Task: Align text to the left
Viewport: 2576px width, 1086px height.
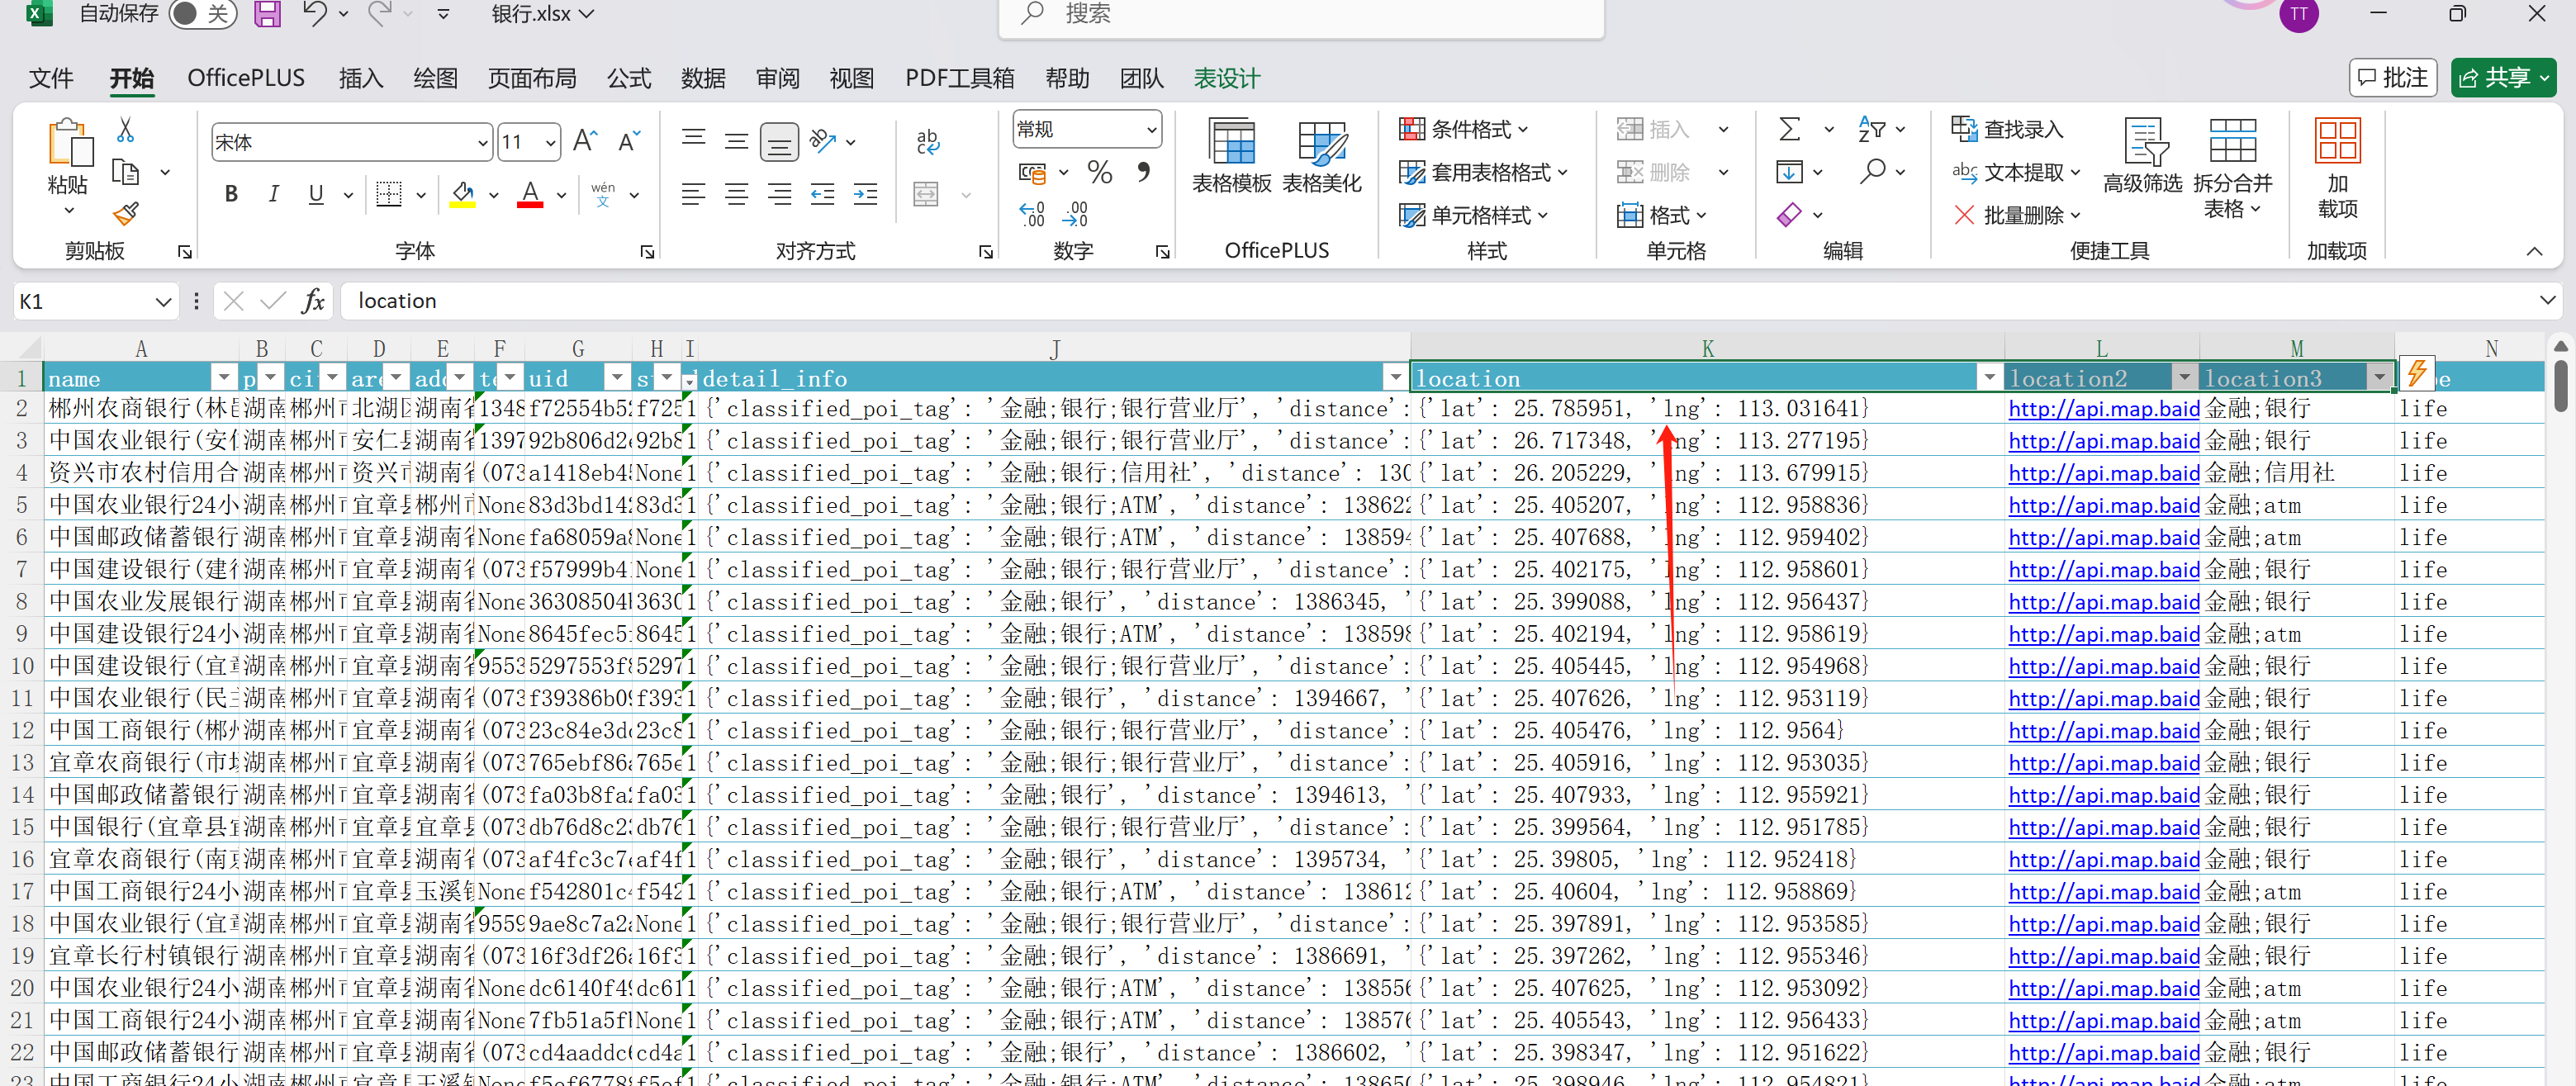Action: [693, 194]
